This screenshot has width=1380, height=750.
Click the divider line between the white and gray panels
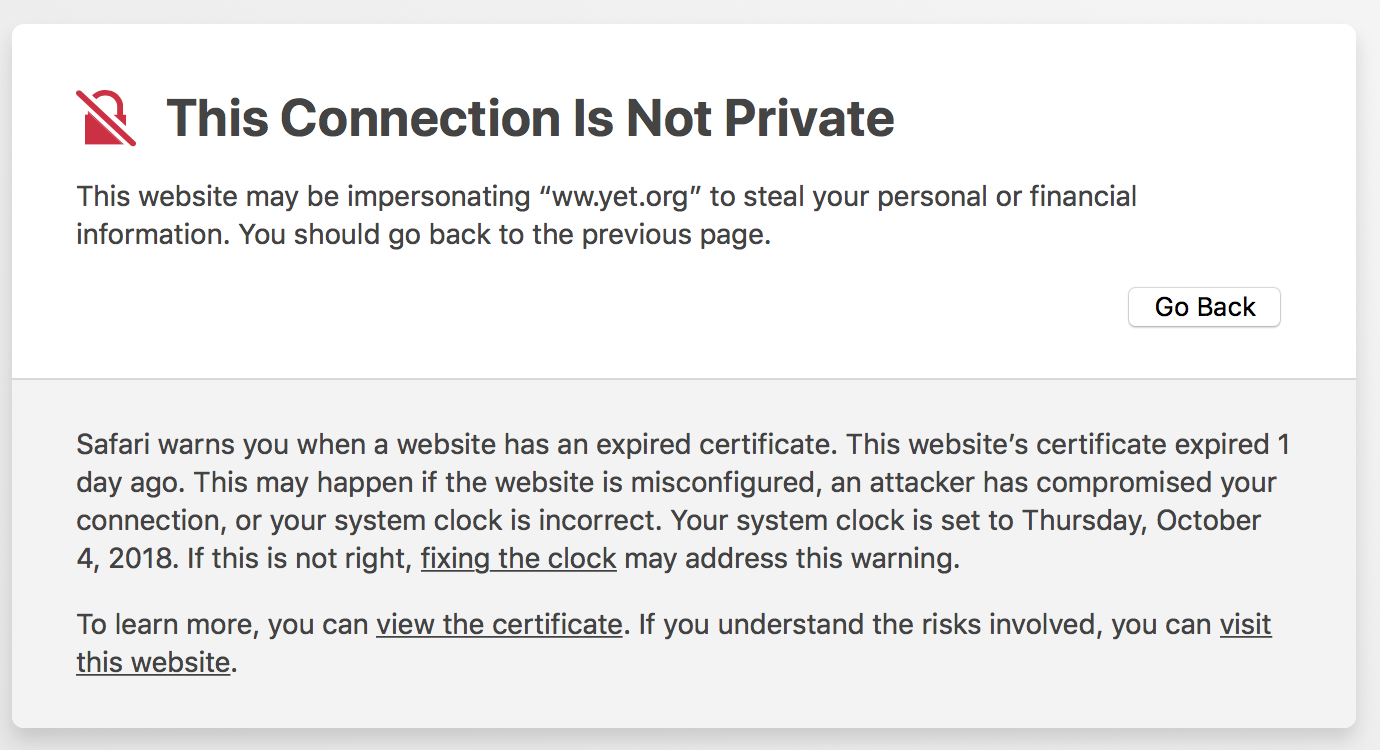(x=684, y=379)
